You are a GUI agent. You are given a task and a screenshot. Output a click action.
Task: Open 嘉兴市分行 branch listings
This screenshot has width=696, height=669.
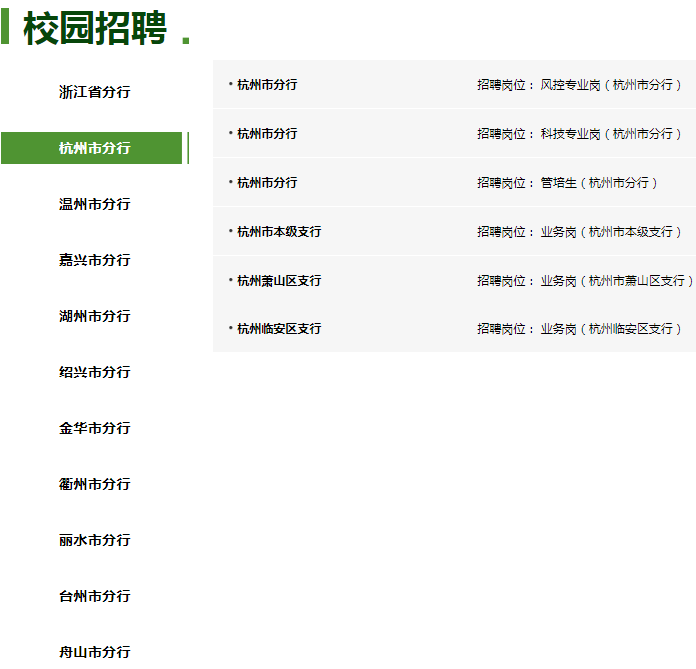tap(94, 260)
